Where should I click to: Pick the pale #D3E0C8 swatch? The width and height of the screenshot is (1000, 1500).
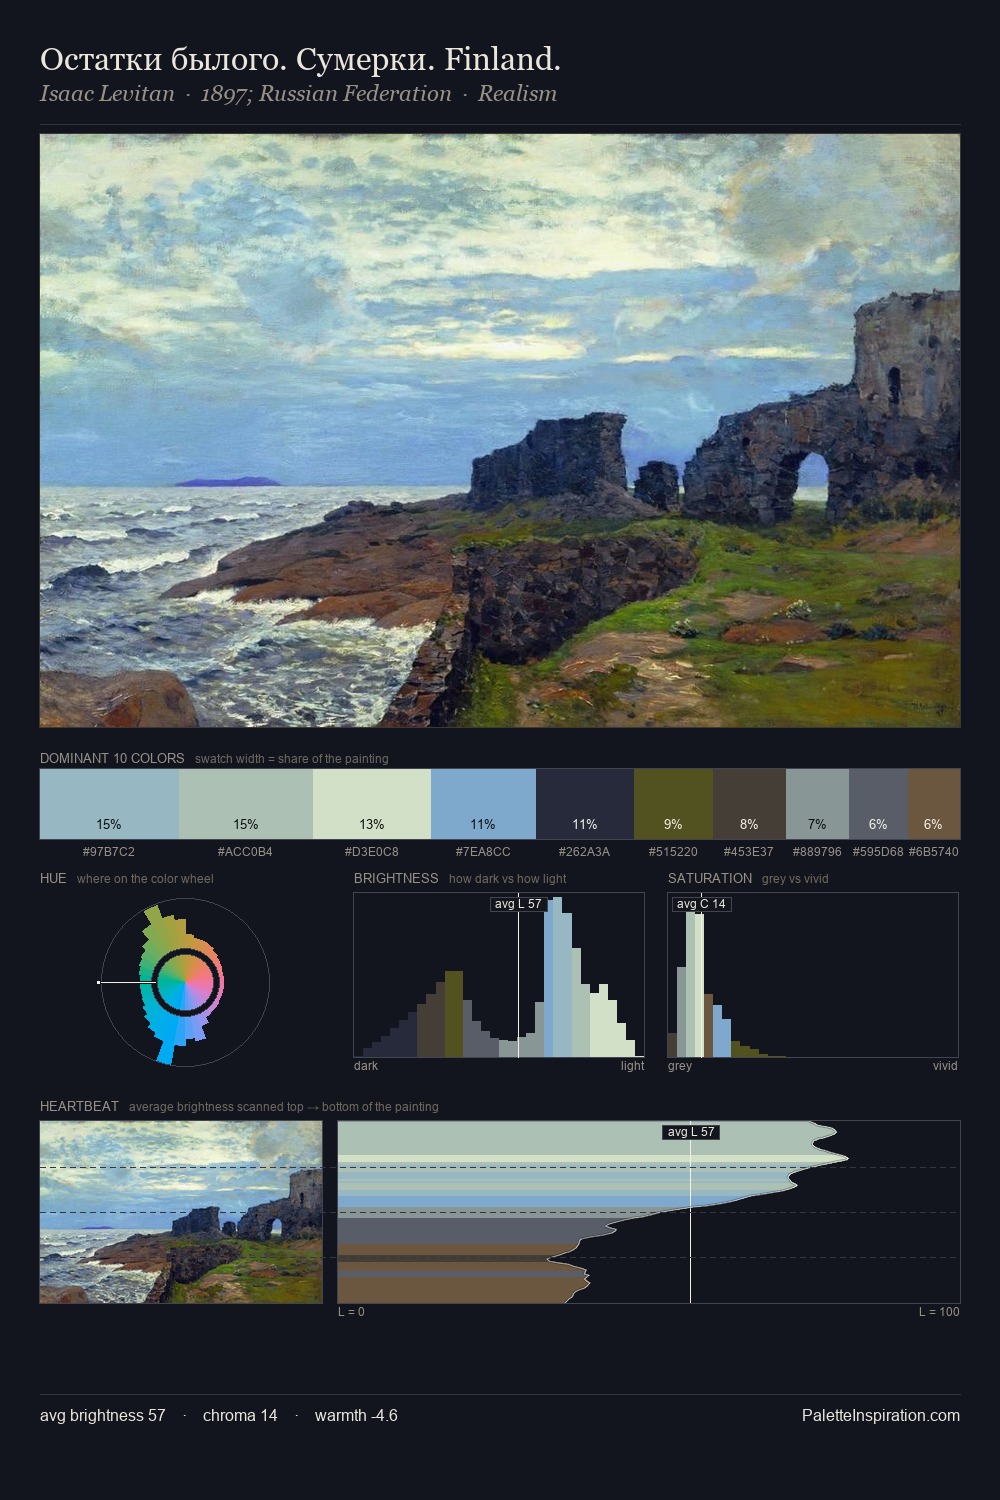coord(372,803)
